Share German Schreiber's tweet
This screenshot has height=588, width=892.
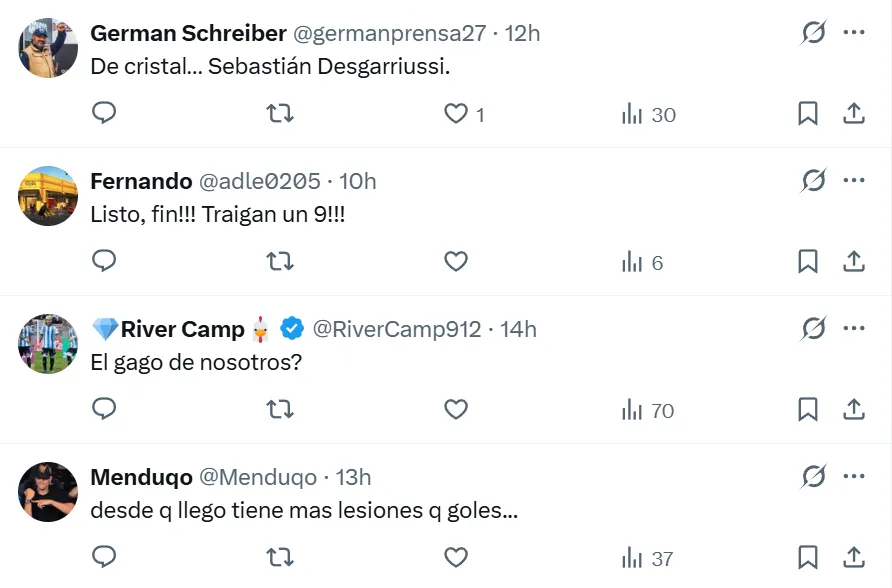(x=853, y=114)
